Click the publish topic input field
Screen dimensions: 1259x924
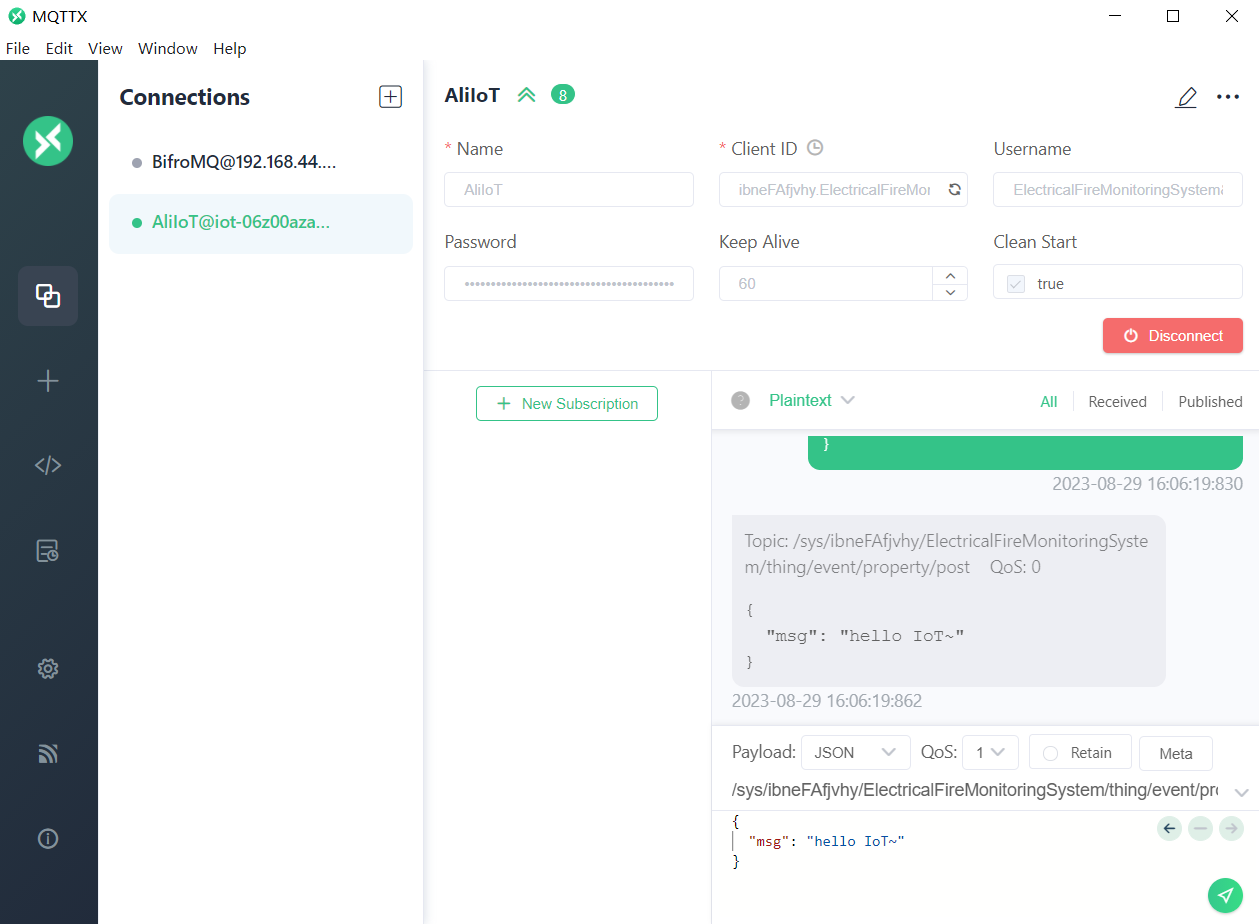pyautogui.click(x=975, y=790)
